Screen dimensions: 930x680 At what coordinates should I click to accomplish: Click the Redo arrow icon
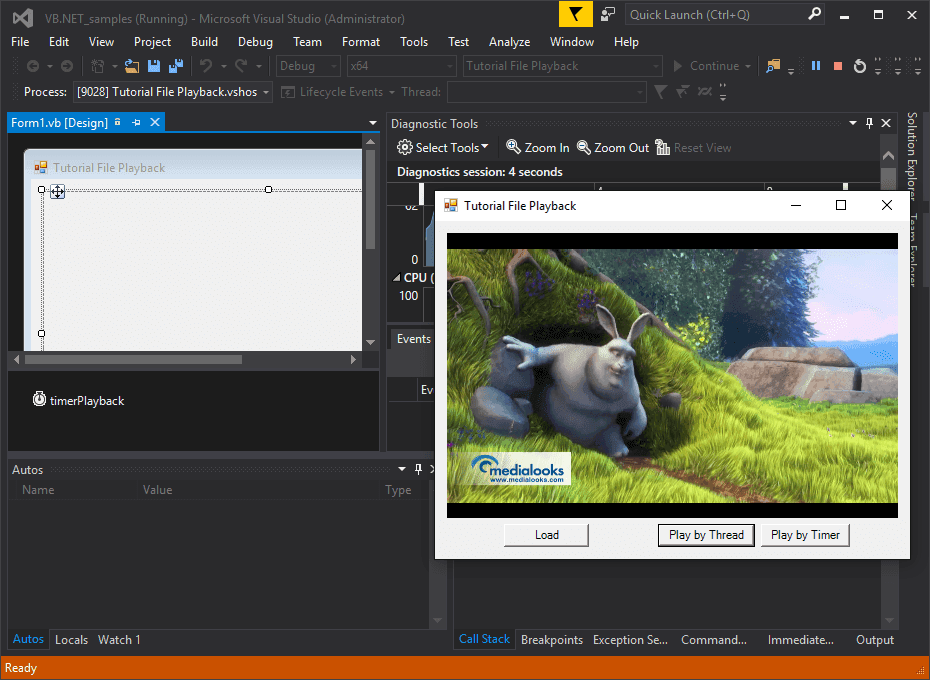pos(241,66)
